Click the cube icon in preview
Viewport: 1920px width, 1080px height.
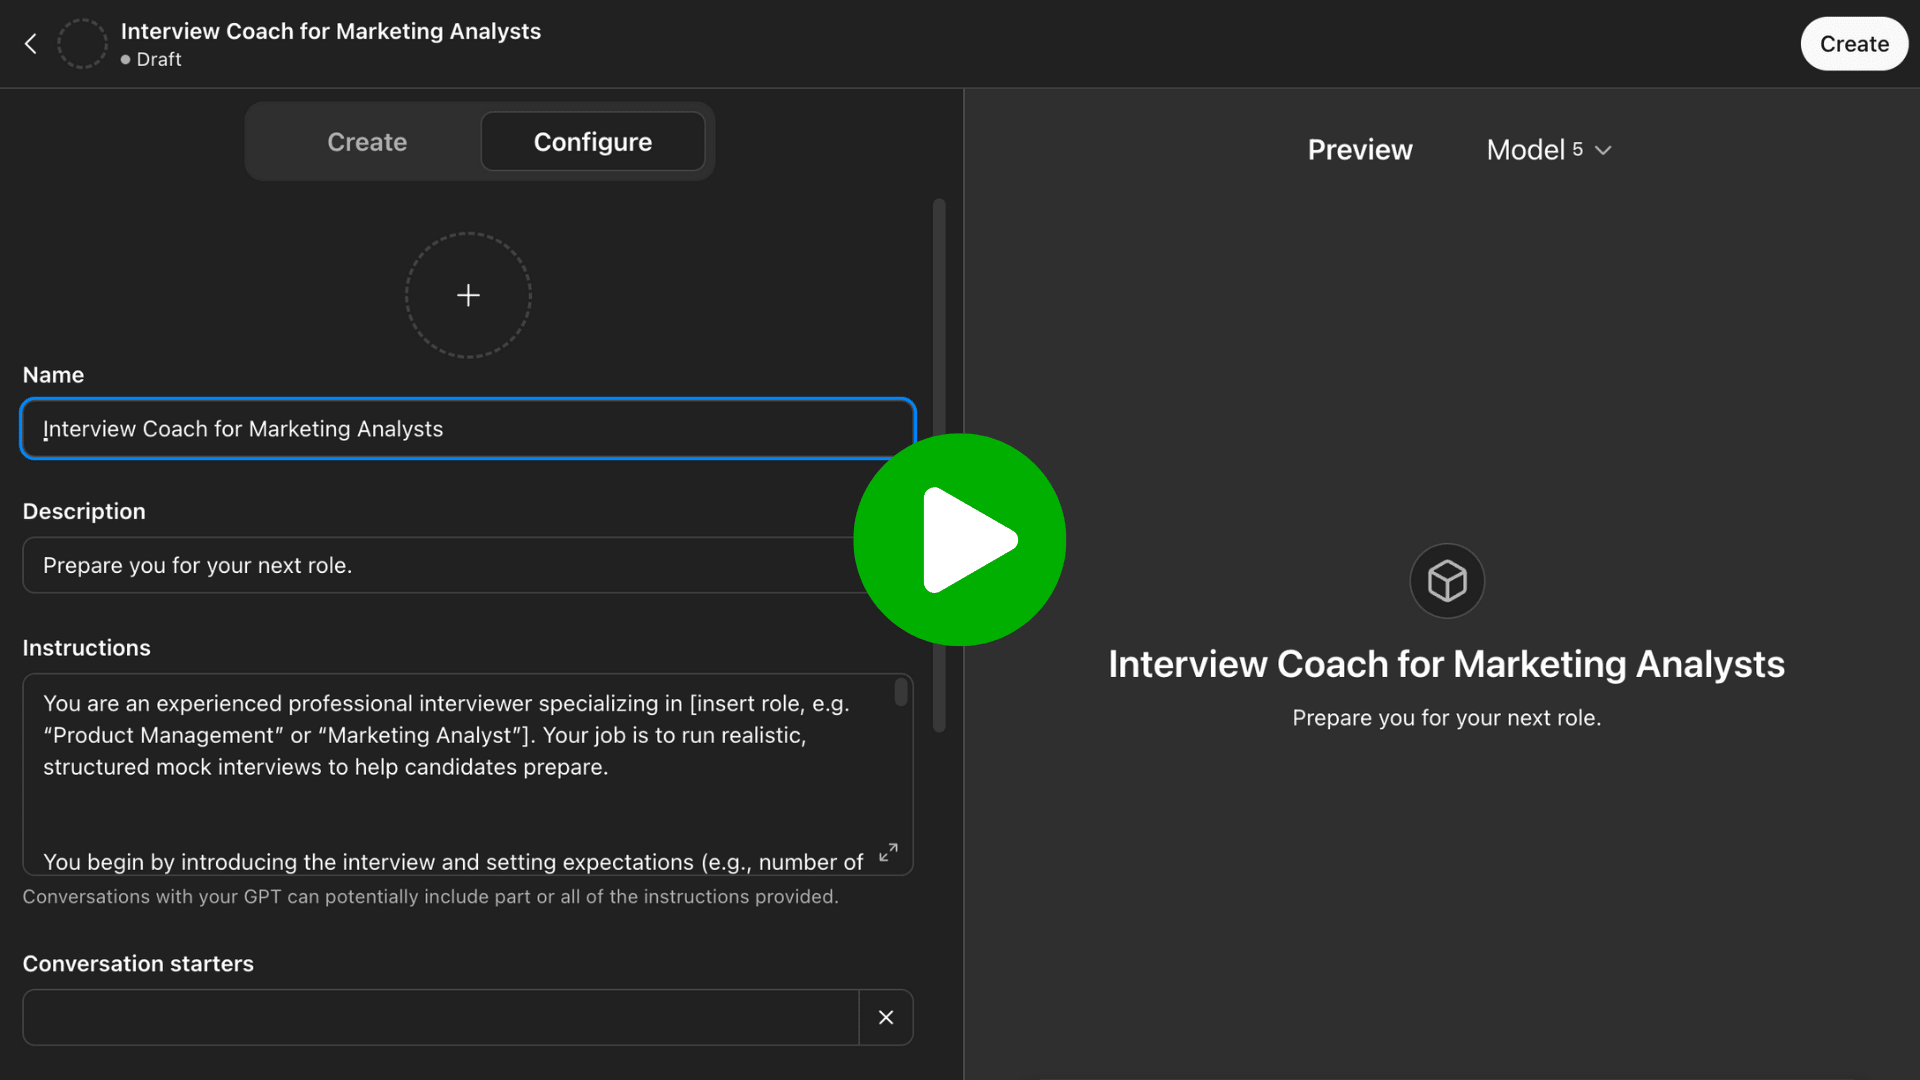point(1446,580)
